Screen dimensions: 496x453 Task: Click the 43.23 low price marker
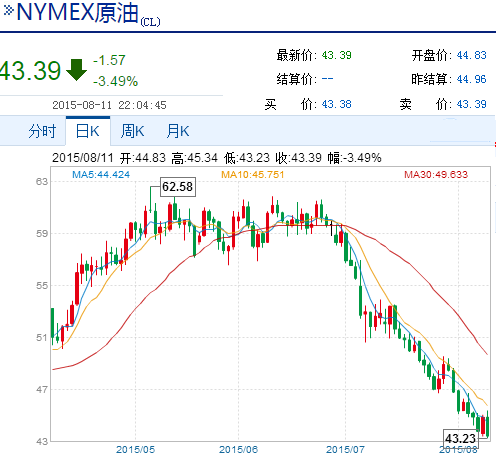(461, 438)
